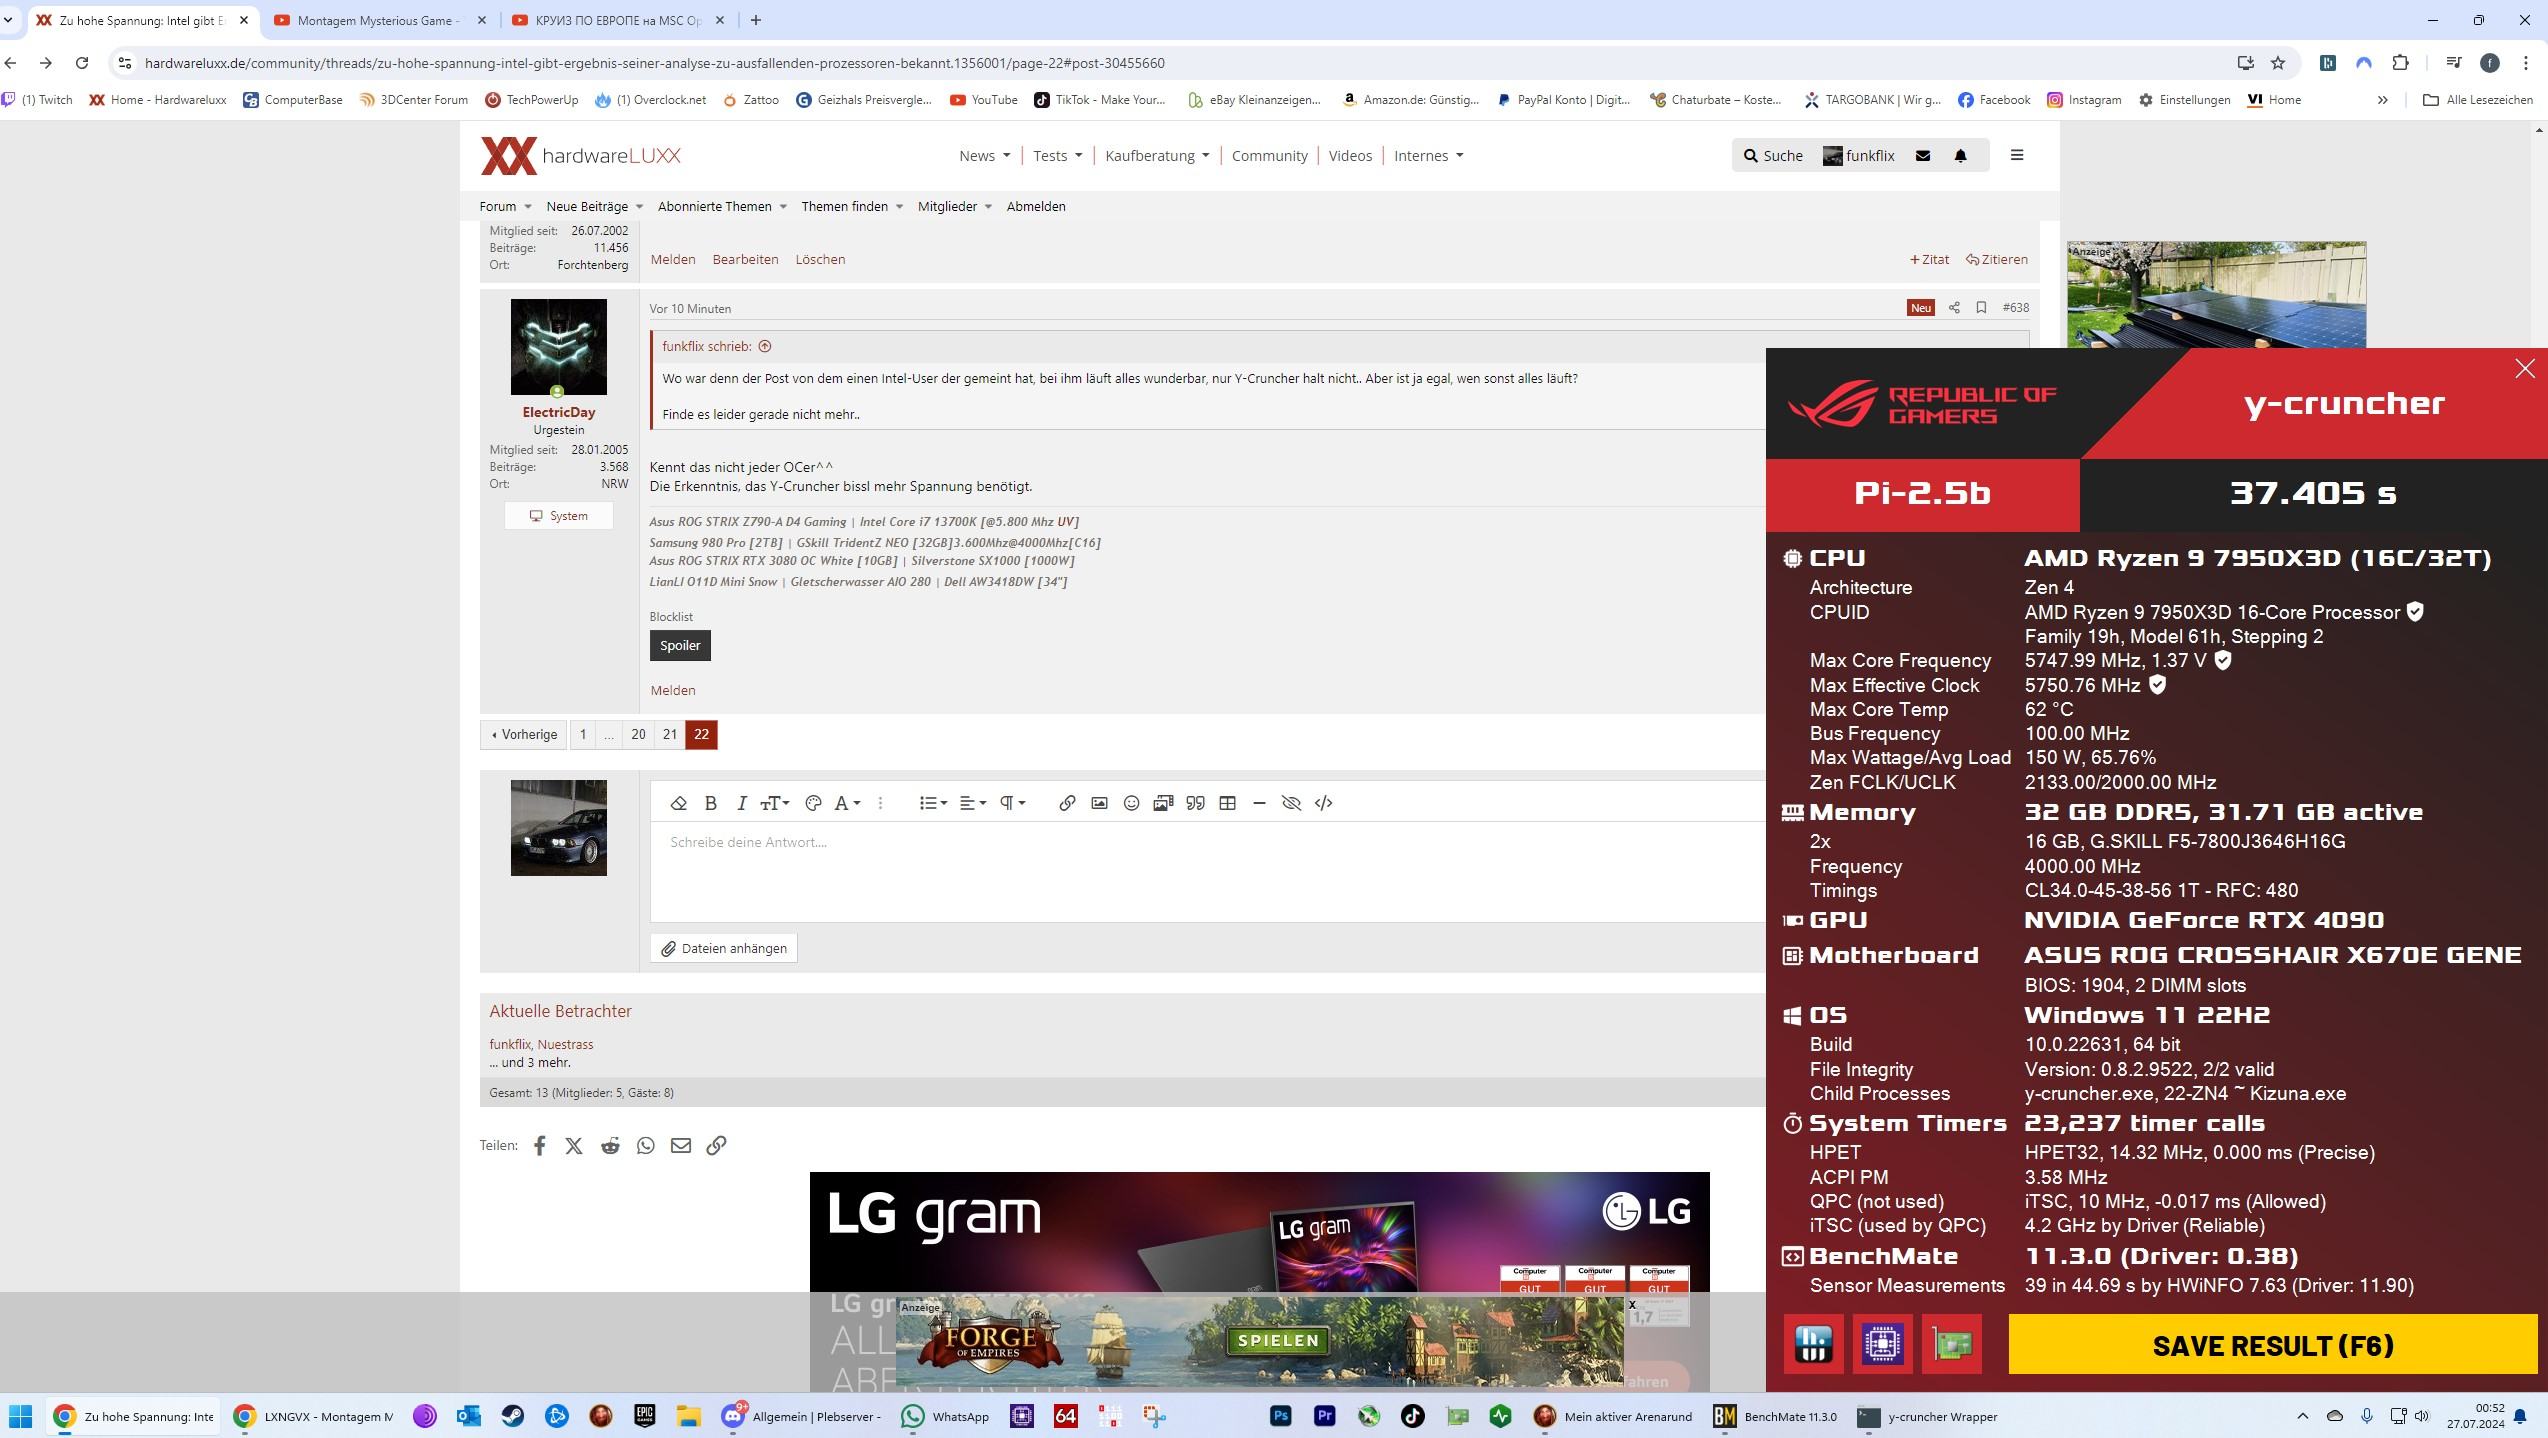This screenshot has width=2548, height=1438.
Task: Click the quote marks icon in editor
Action: pos(1195,803)
